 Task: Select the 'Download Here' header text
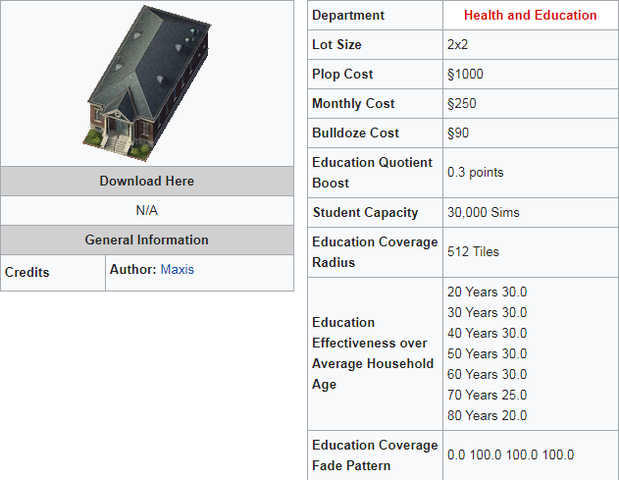[x=147, y=181]
